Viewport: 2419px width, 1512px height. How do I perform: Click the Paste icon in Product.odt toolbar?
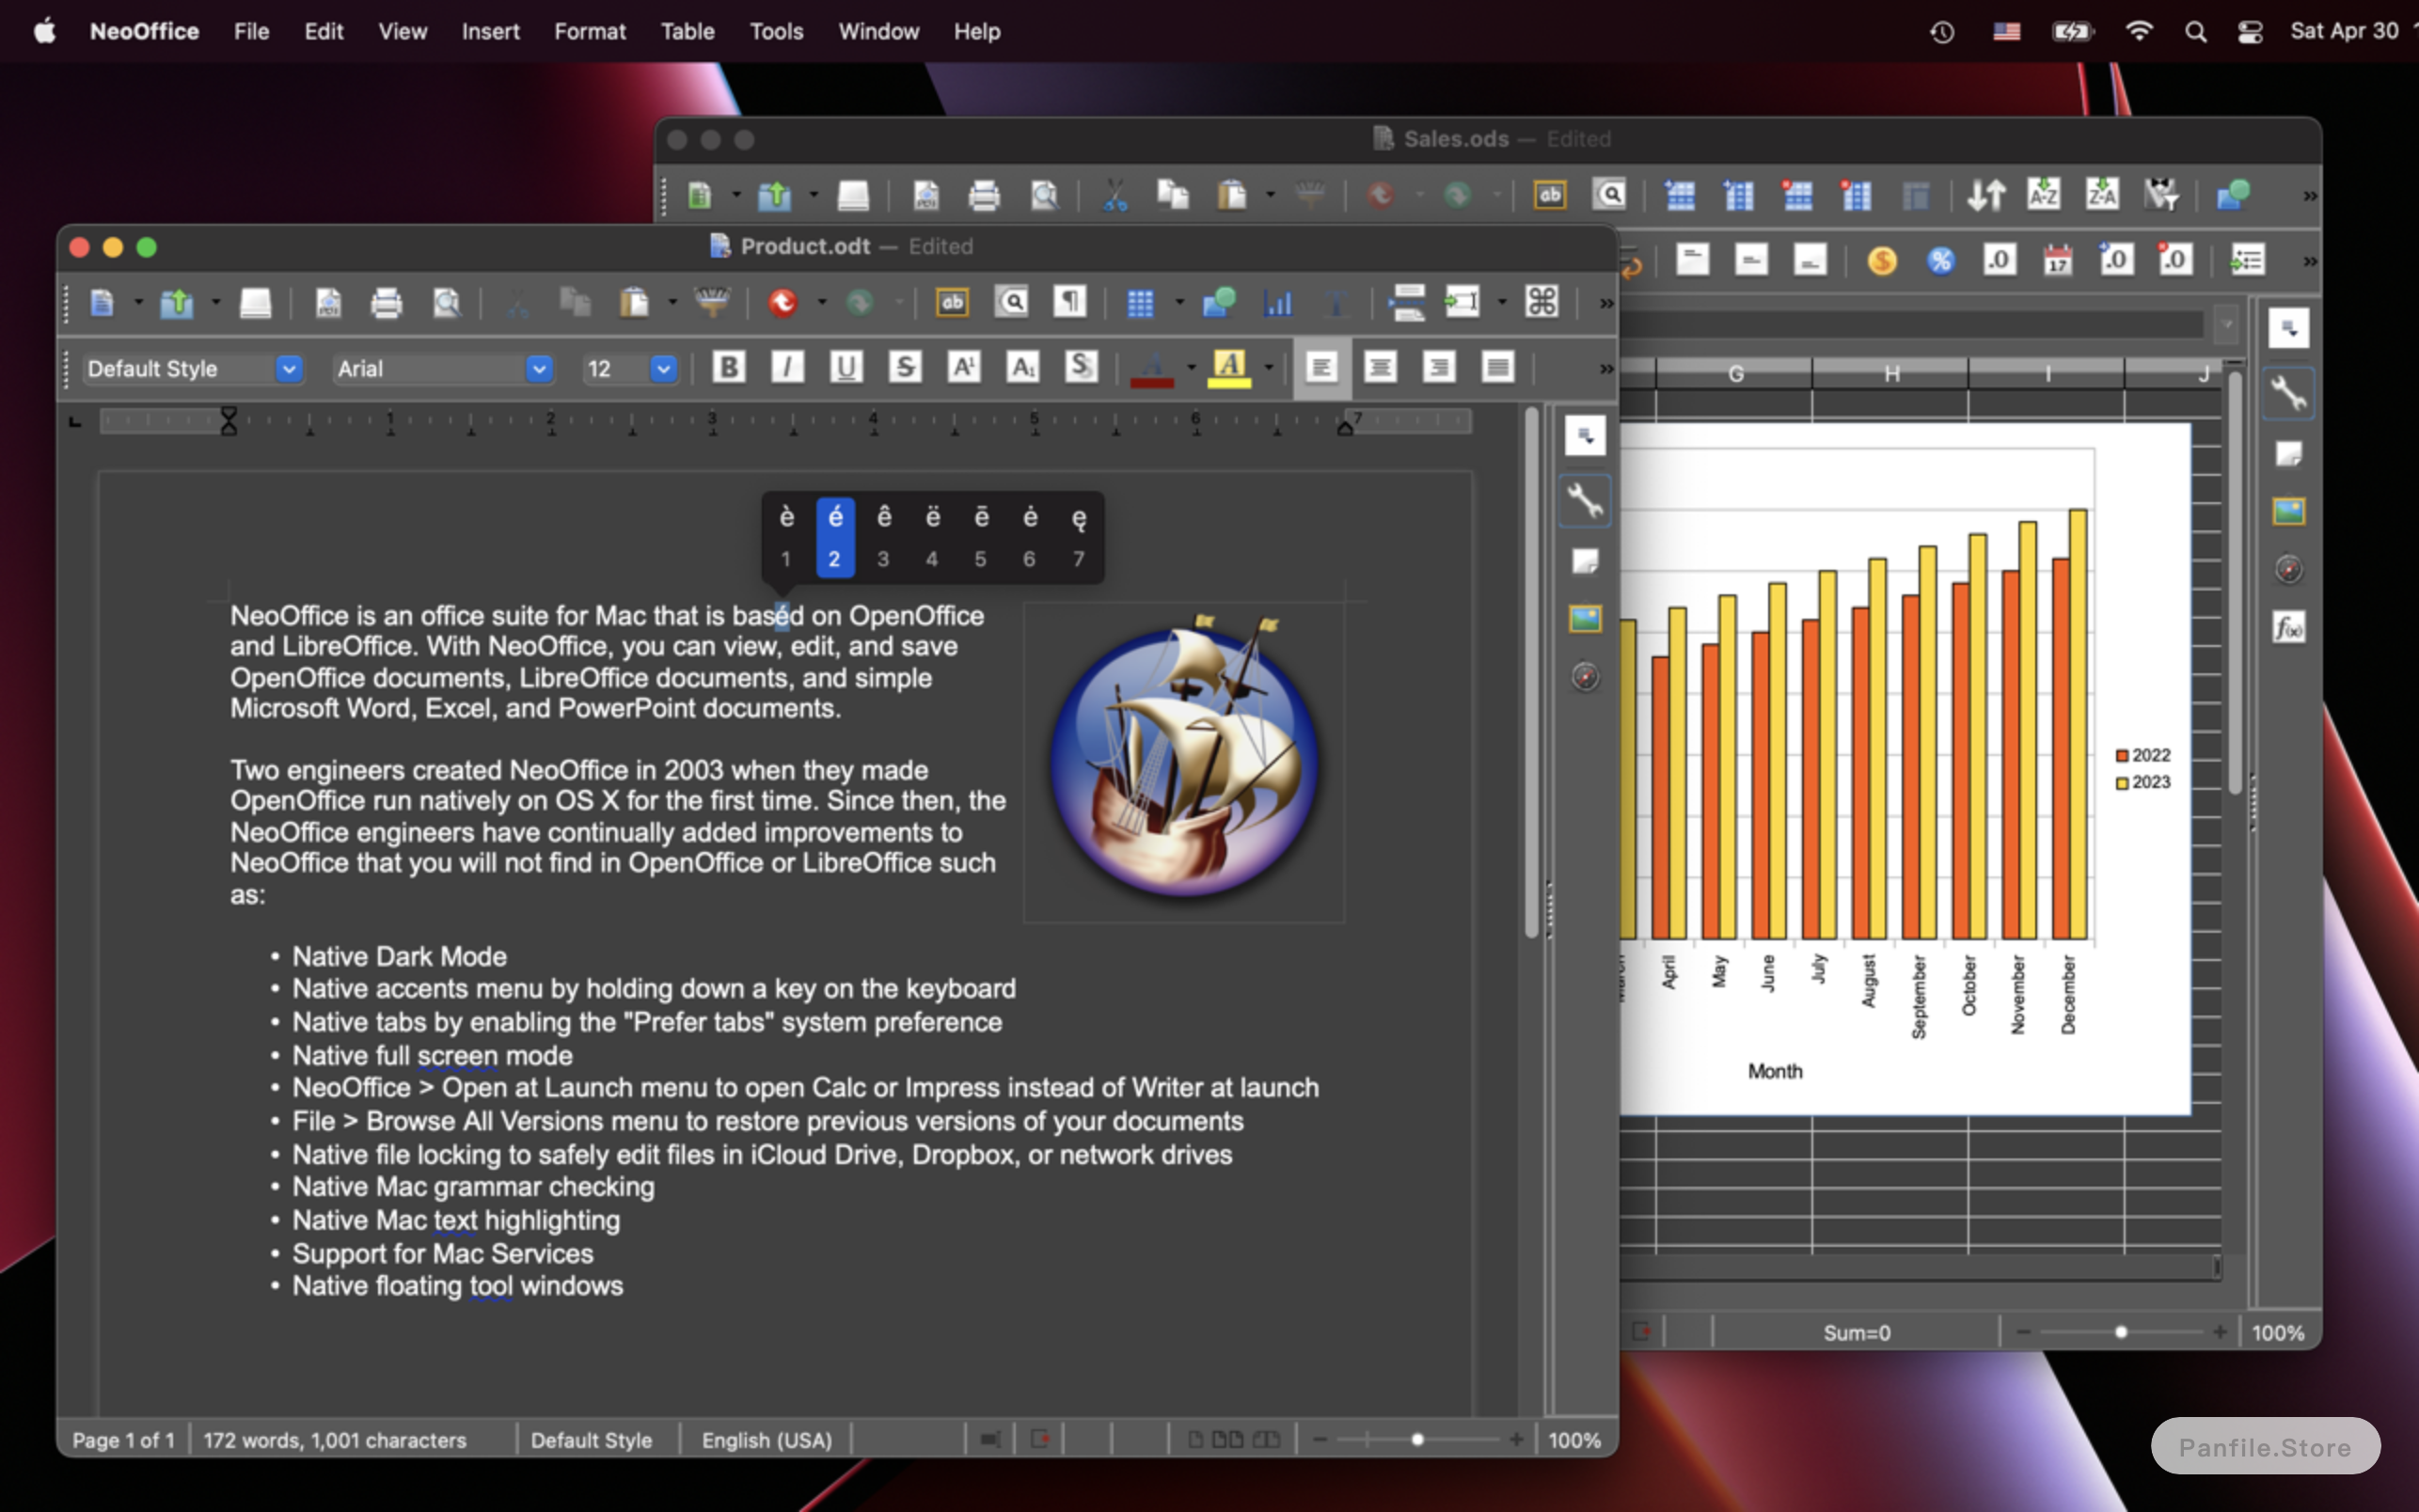pos(634,302)
